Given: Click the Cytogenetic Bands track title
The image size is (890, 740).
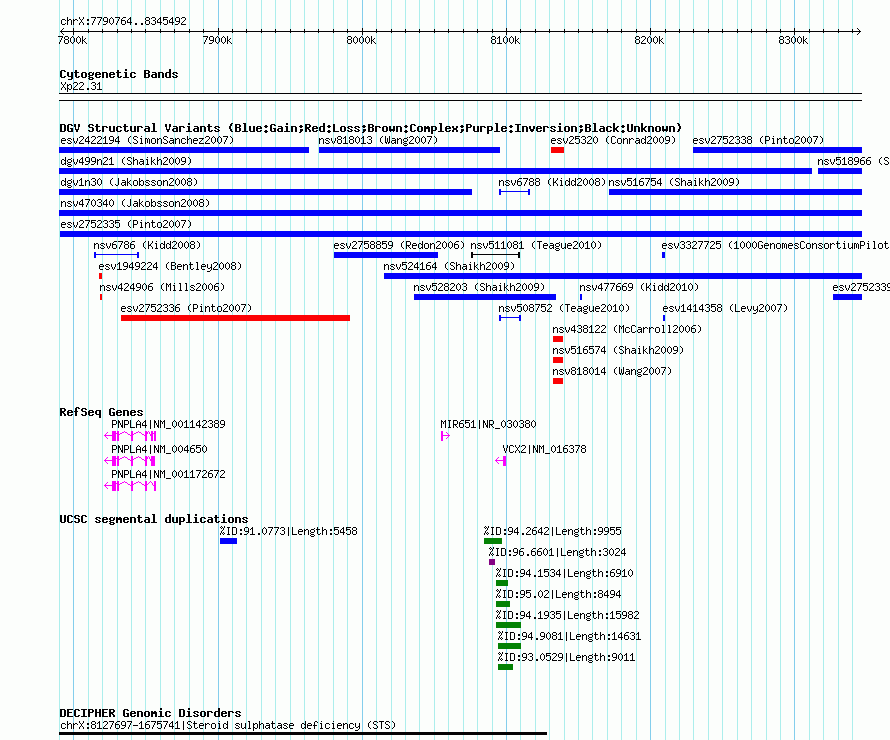Looking at the screenshot, I should [x=119, y=74].
